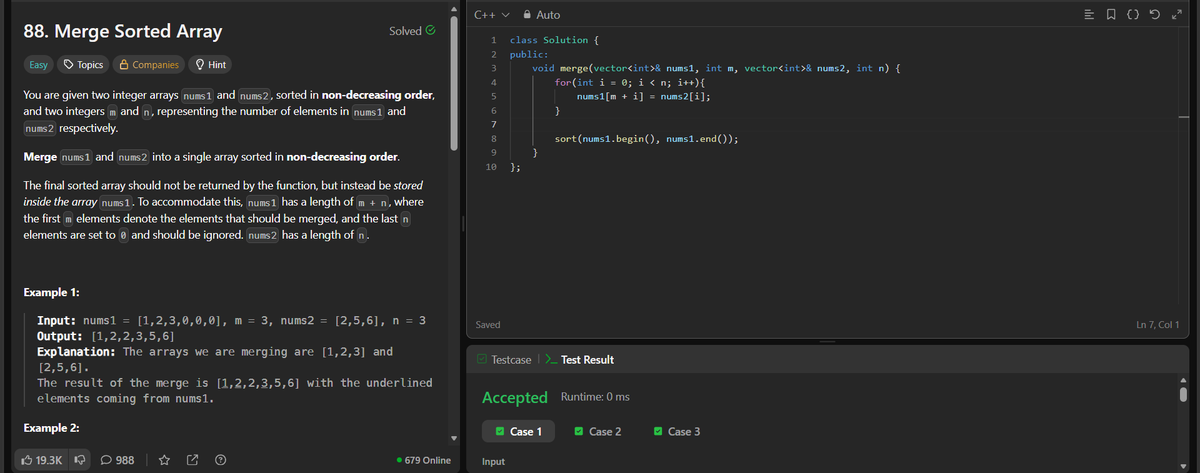Open the 988 comments section

click(x=118, y=460)
